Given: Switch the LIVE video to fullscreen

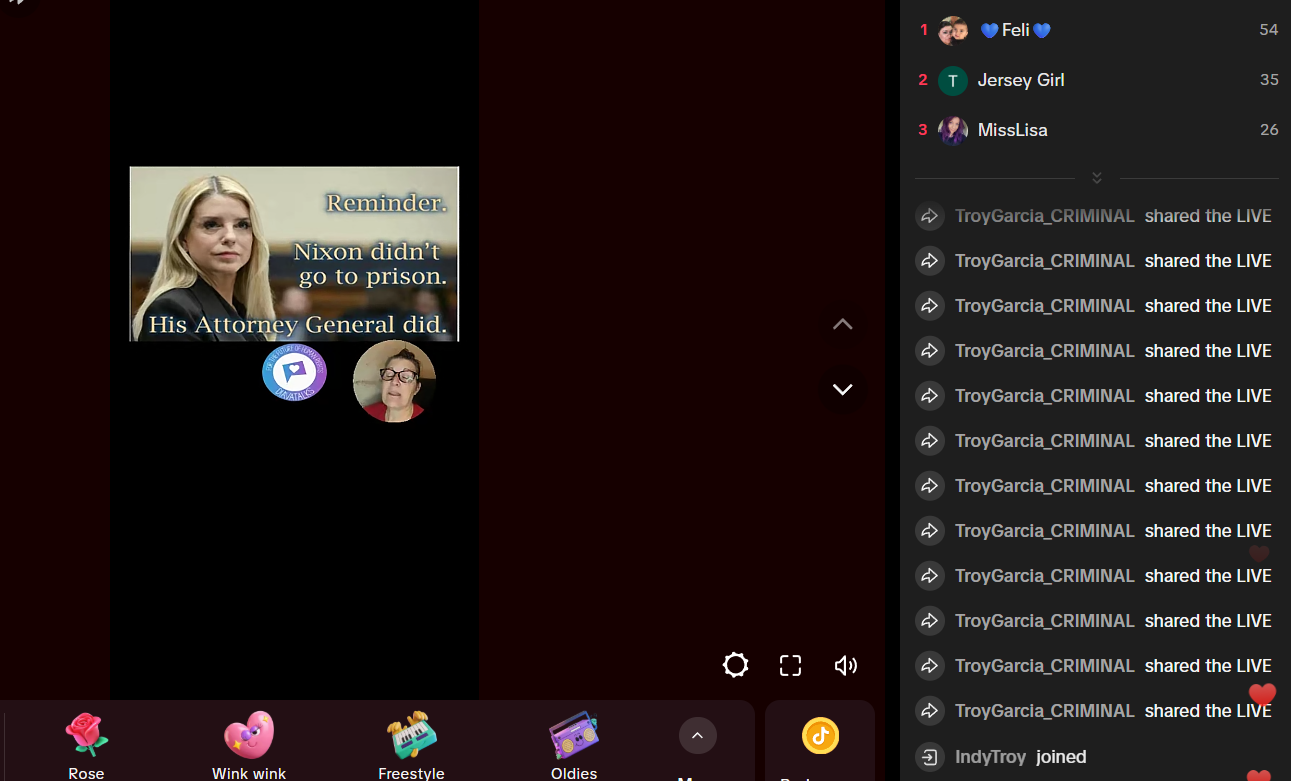Looking at the screenshot, I should 791,665.
